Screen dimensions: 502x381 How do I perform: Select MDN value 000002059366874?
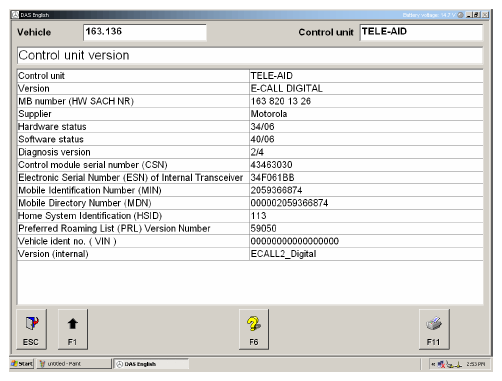pos(289,203)
